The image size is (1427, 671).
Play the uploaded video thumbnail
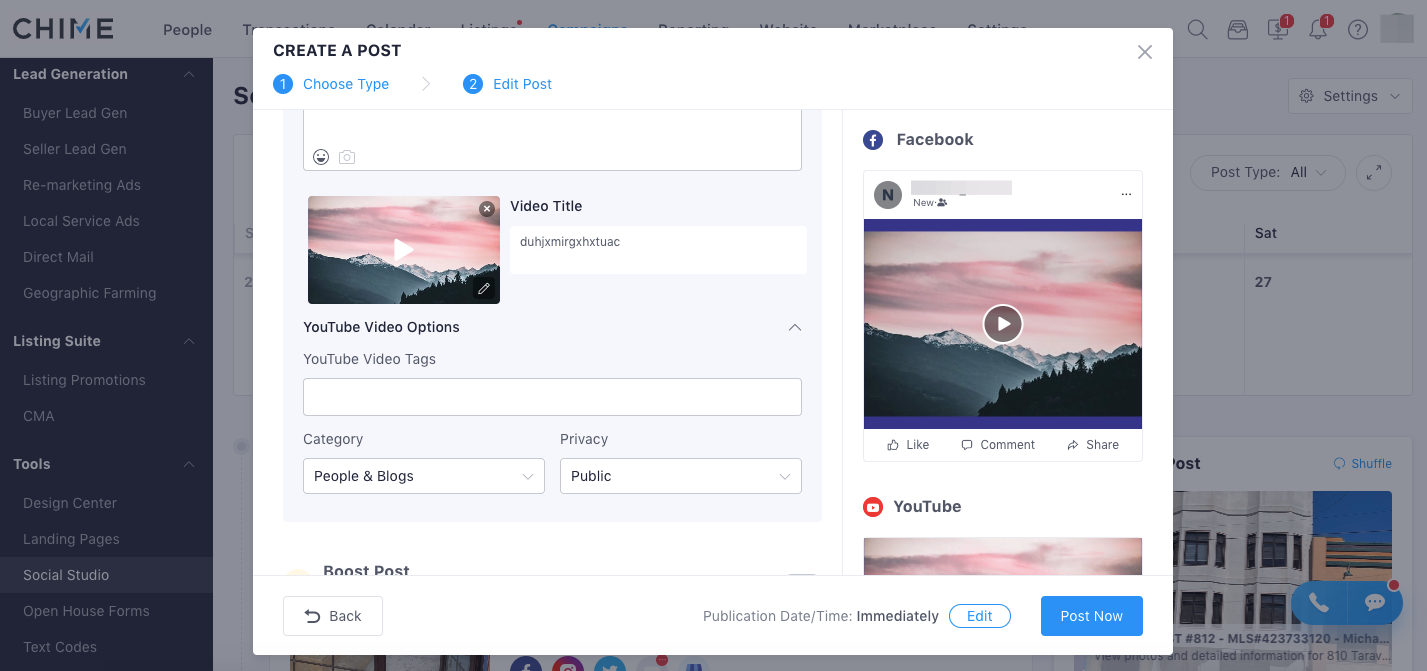tap(403, 250)
